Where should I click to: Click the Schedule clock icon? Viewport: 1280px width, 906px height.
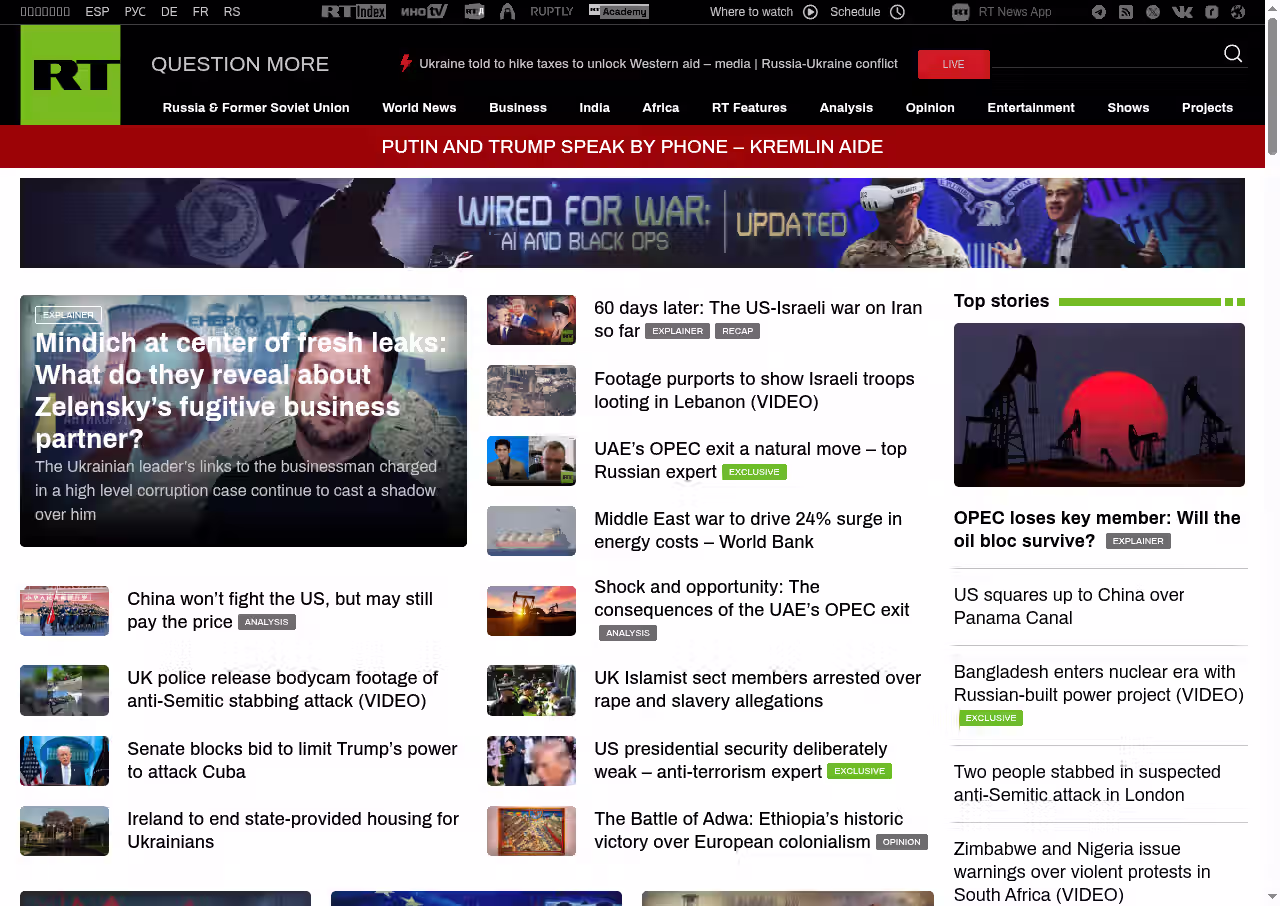[x=897, y=12]
